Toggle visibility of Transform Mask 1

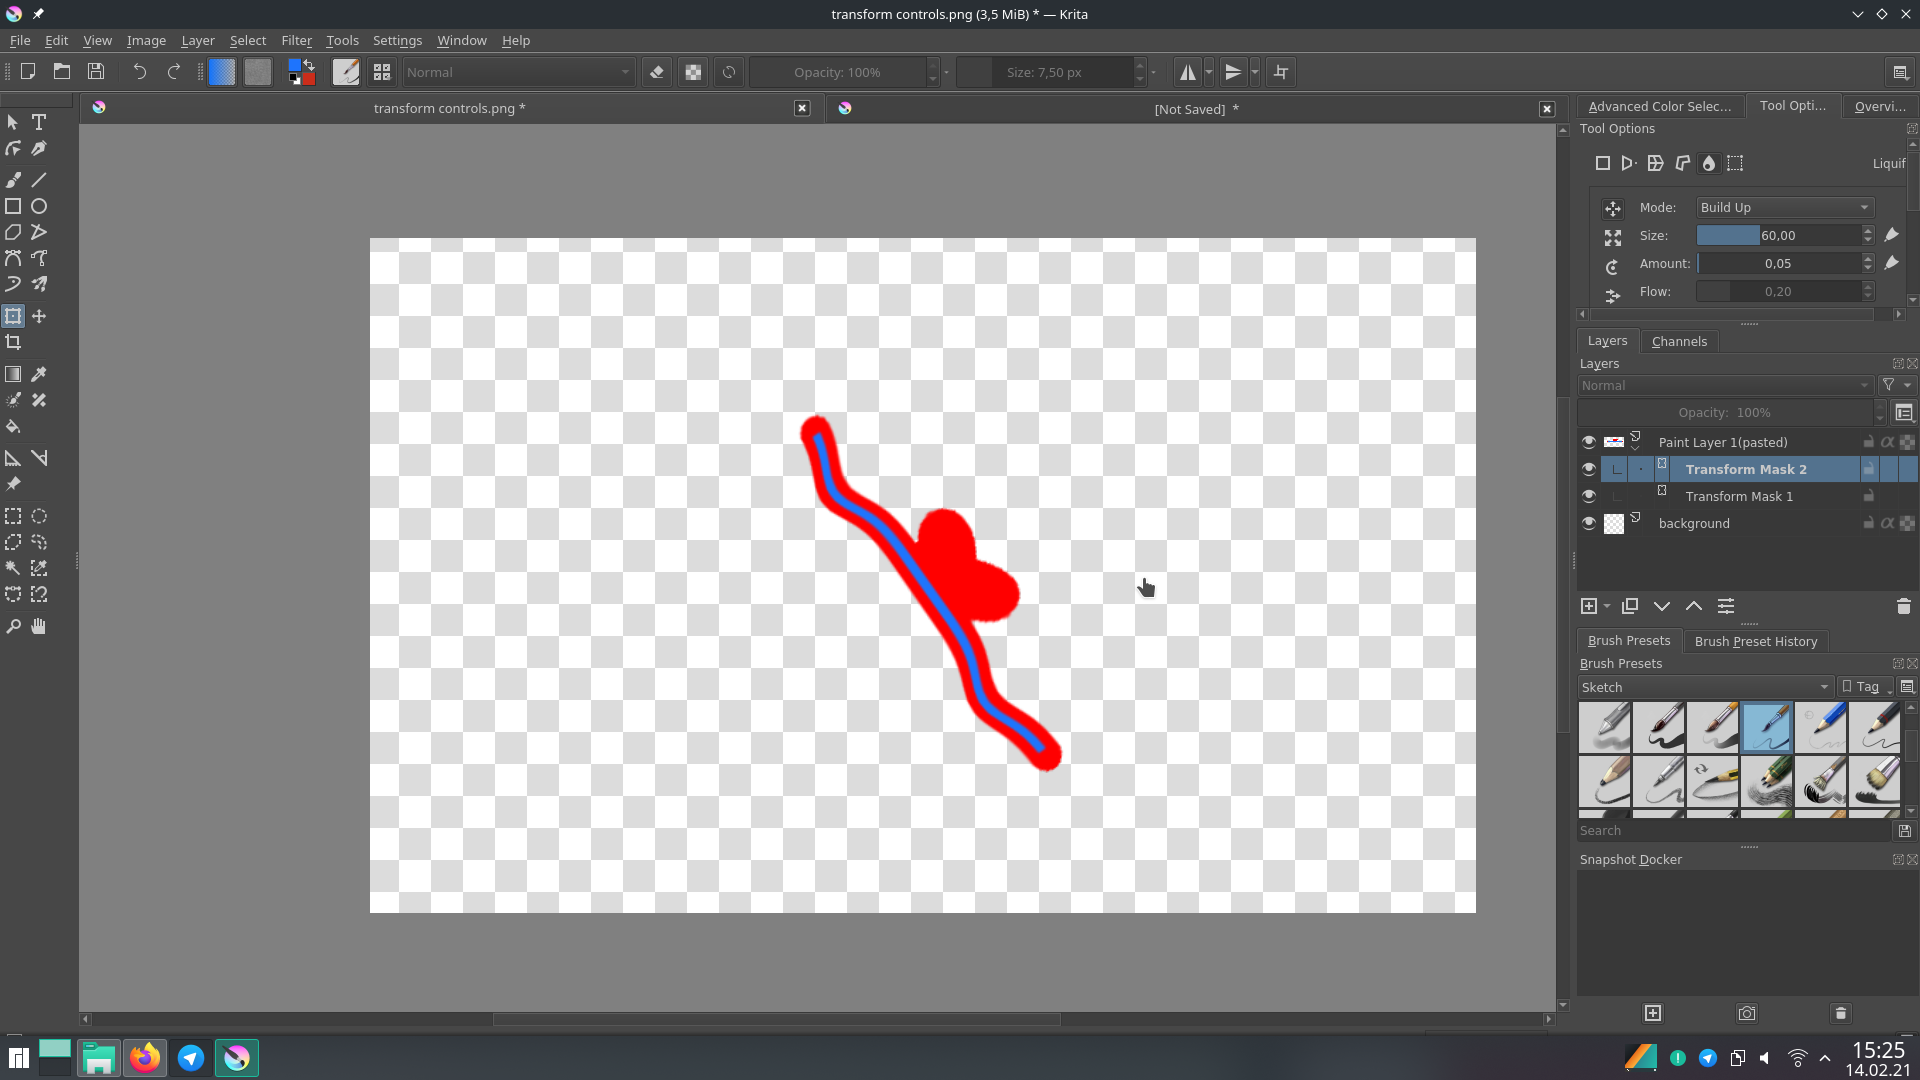click(1589, 496)
